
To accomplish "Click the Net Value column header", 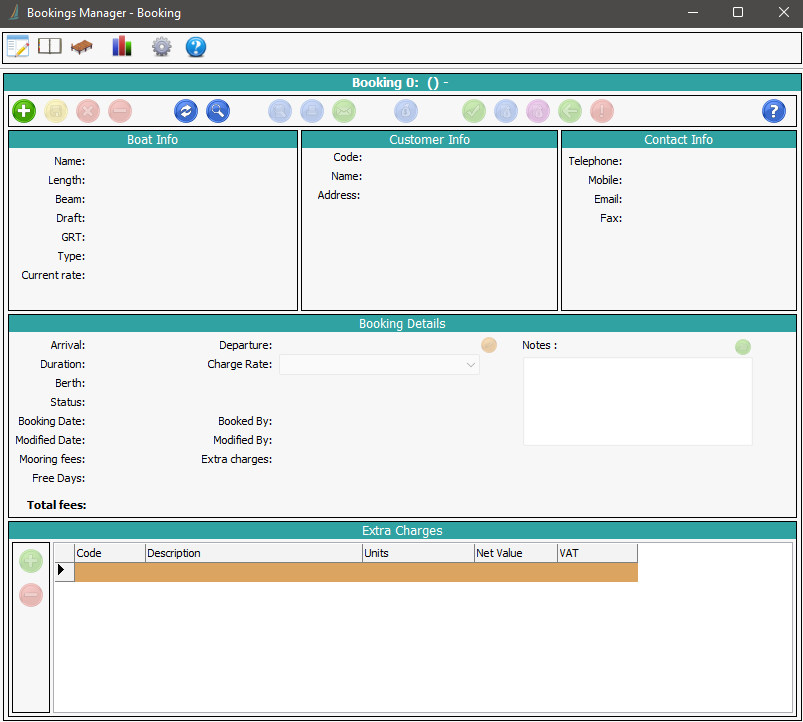I will pyautogui.click(x=516, y=553).
